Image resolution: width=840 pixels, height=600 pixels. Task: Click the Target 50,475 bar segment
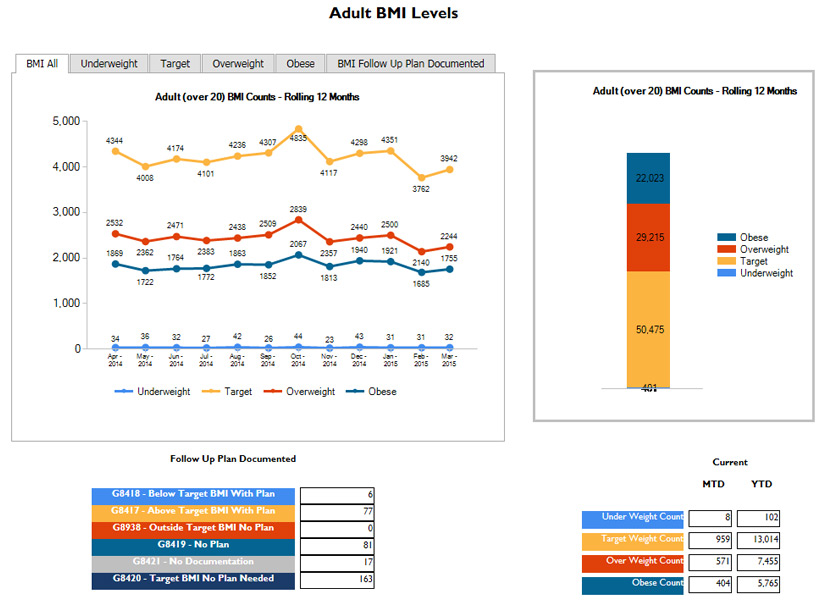(x=648, y=329)
